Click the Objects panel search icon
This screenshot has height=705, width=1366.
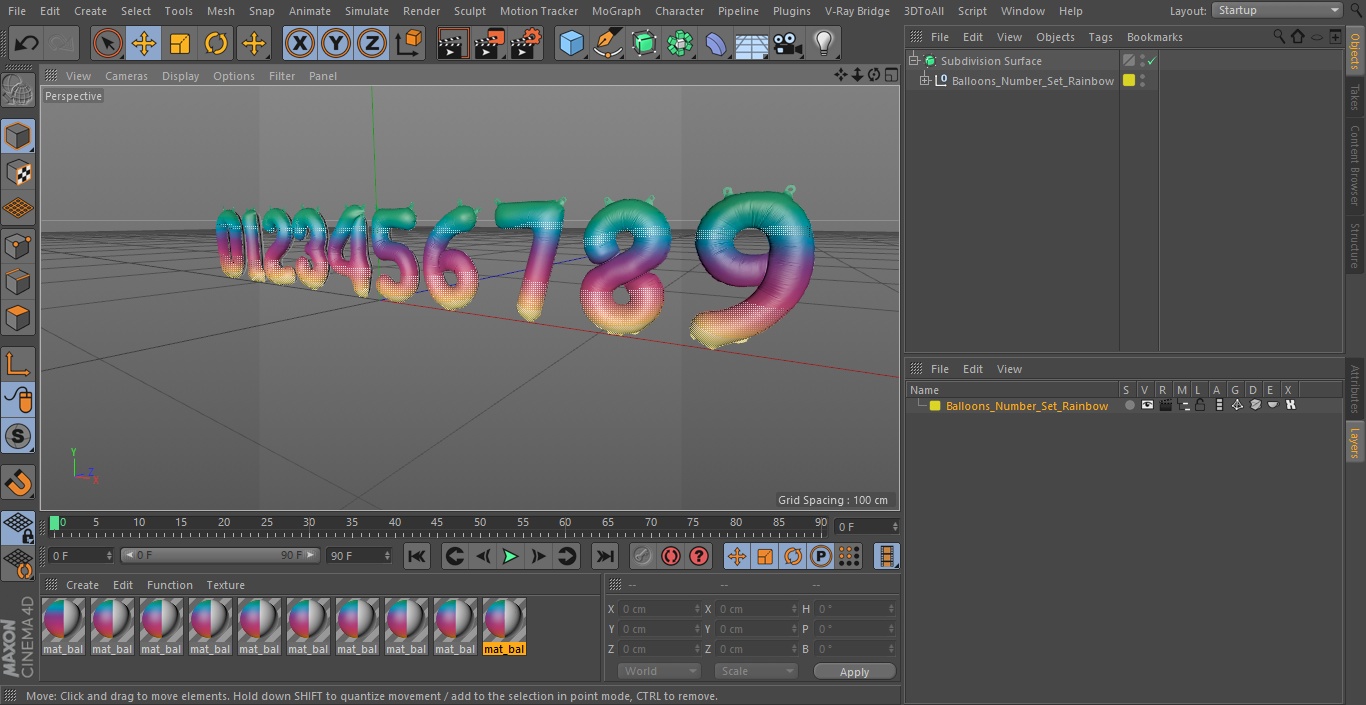tap(1279, 37)
